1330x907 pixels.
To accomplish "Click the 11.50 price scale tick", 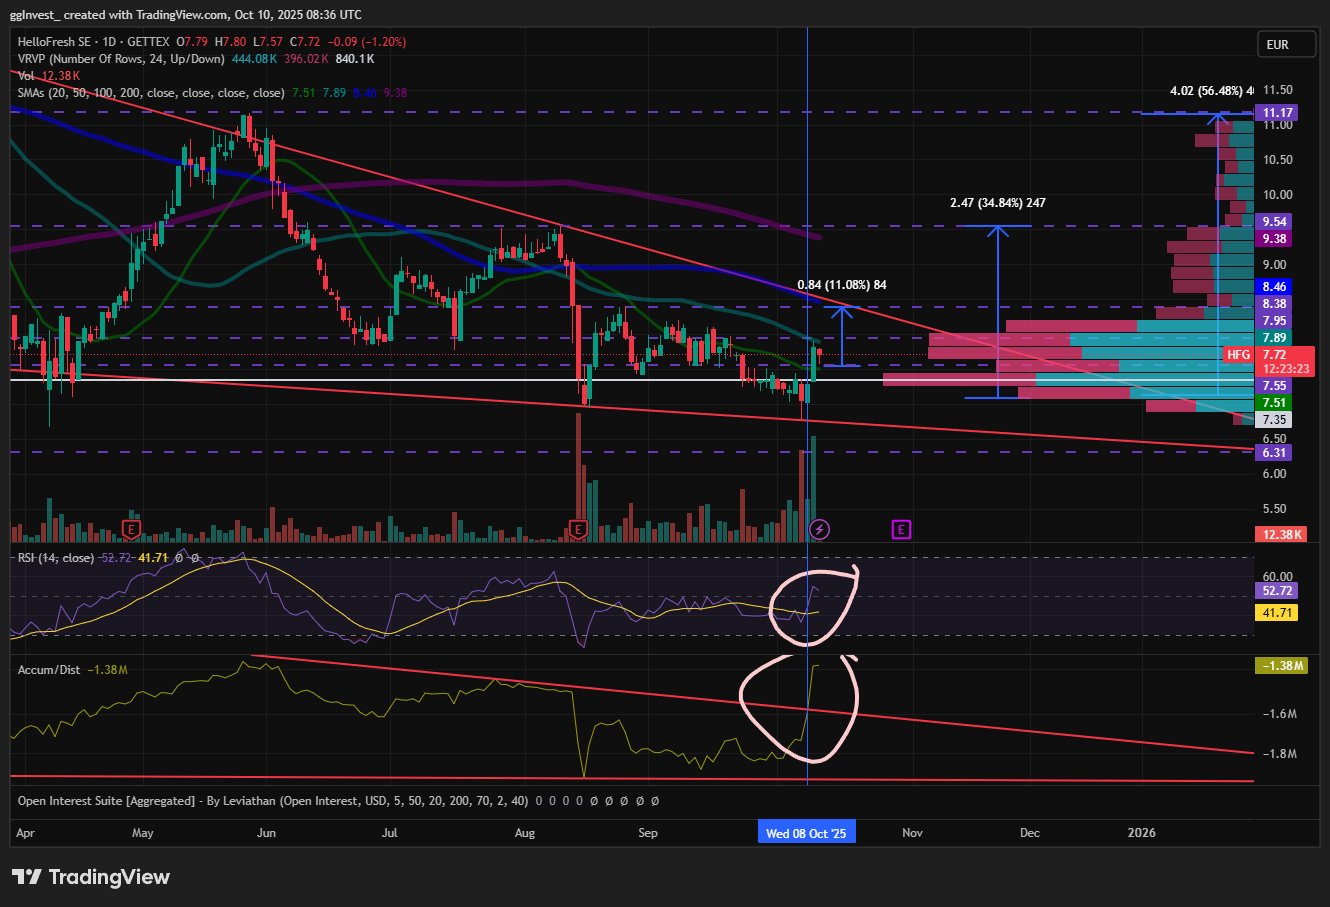I will 1279,90.
